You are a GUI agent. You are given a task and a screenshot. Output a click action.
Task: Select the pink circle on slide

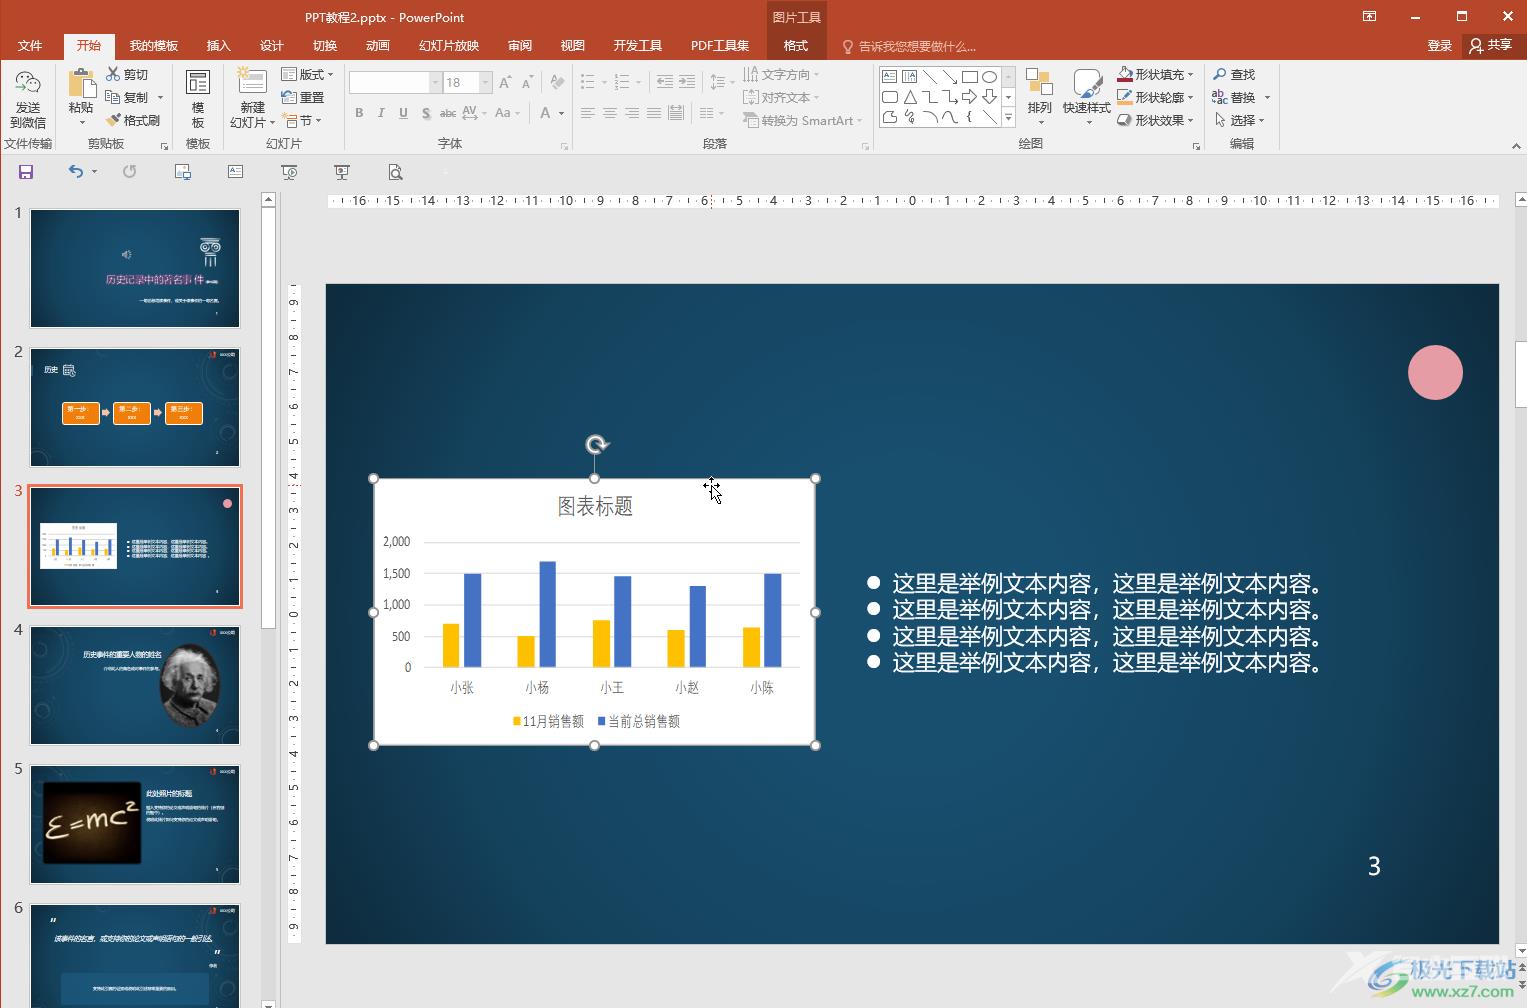[x=1435, y=372]
